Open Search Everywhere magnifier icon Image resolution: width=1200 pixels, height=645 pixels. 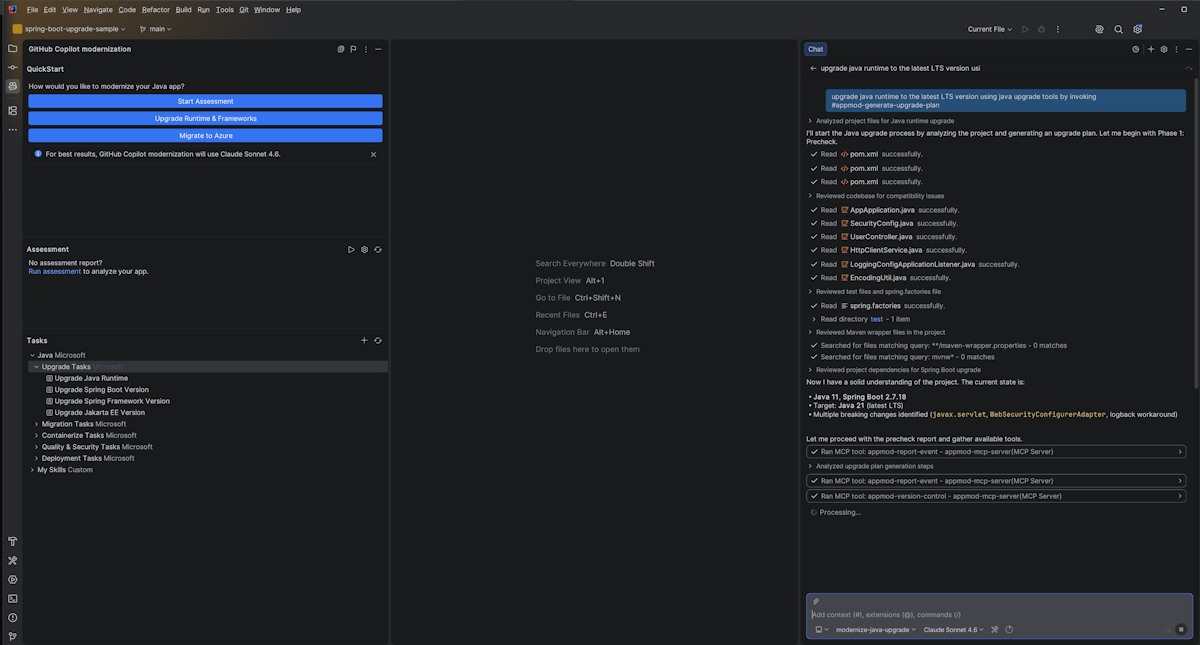click(1118, 29)
